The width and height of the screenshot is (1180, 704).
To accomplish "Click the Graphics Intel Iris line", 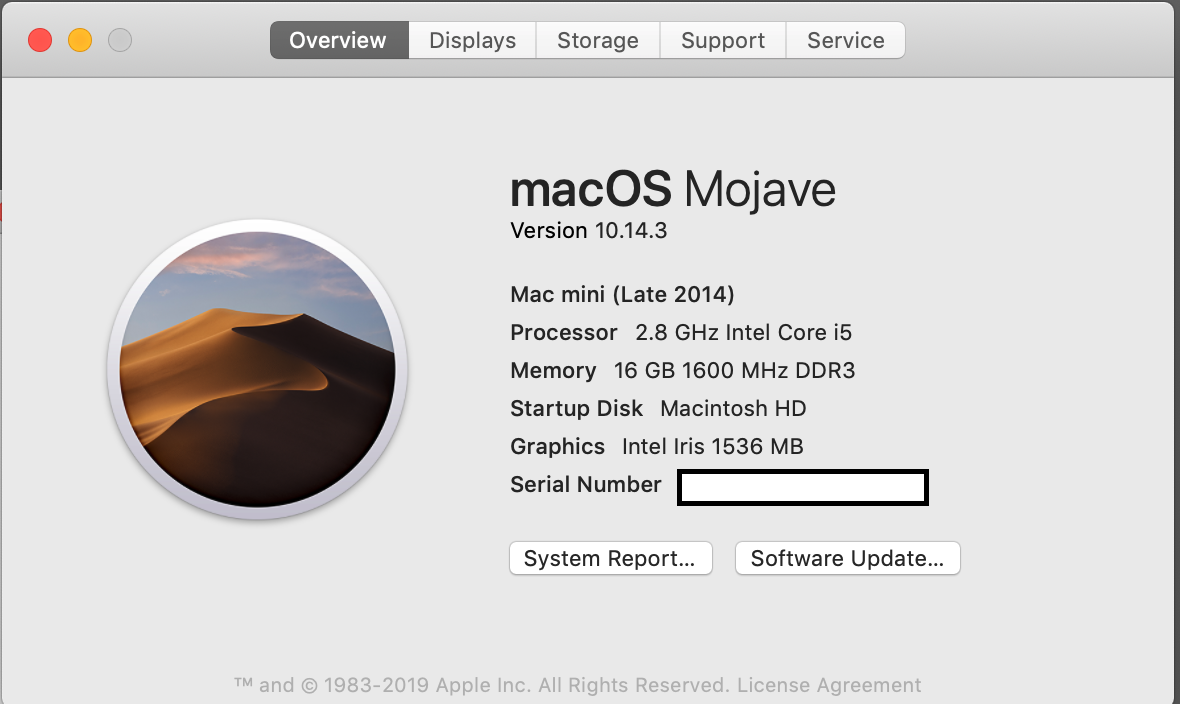I will [657, 446].
